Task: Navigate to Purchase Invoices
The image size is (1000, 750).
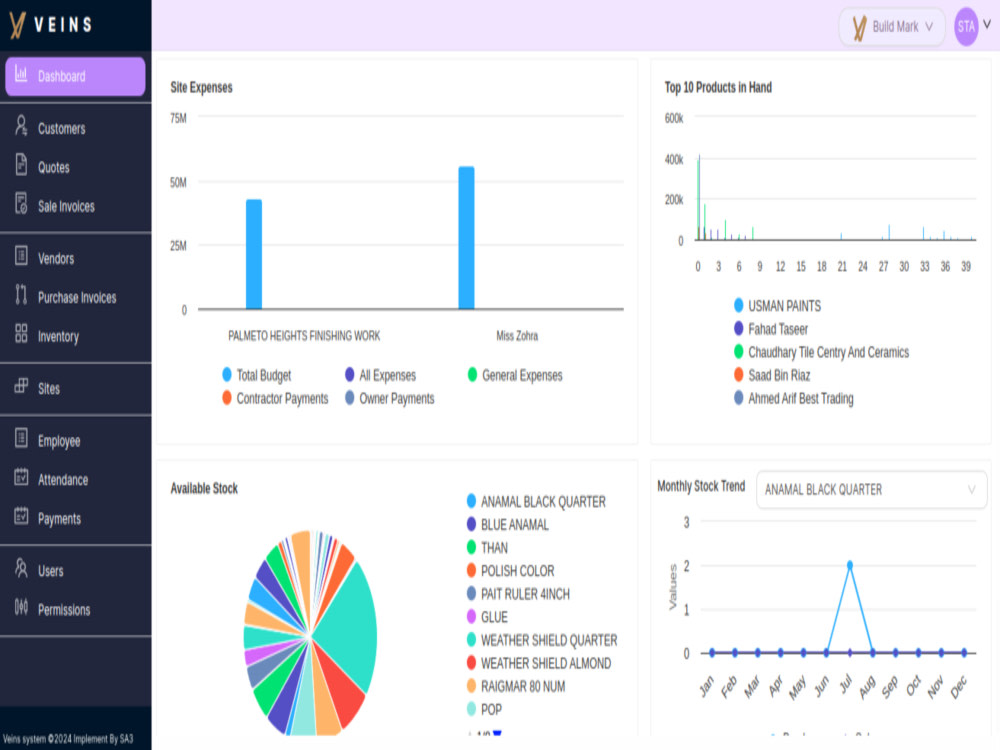Action: [75, 297]
